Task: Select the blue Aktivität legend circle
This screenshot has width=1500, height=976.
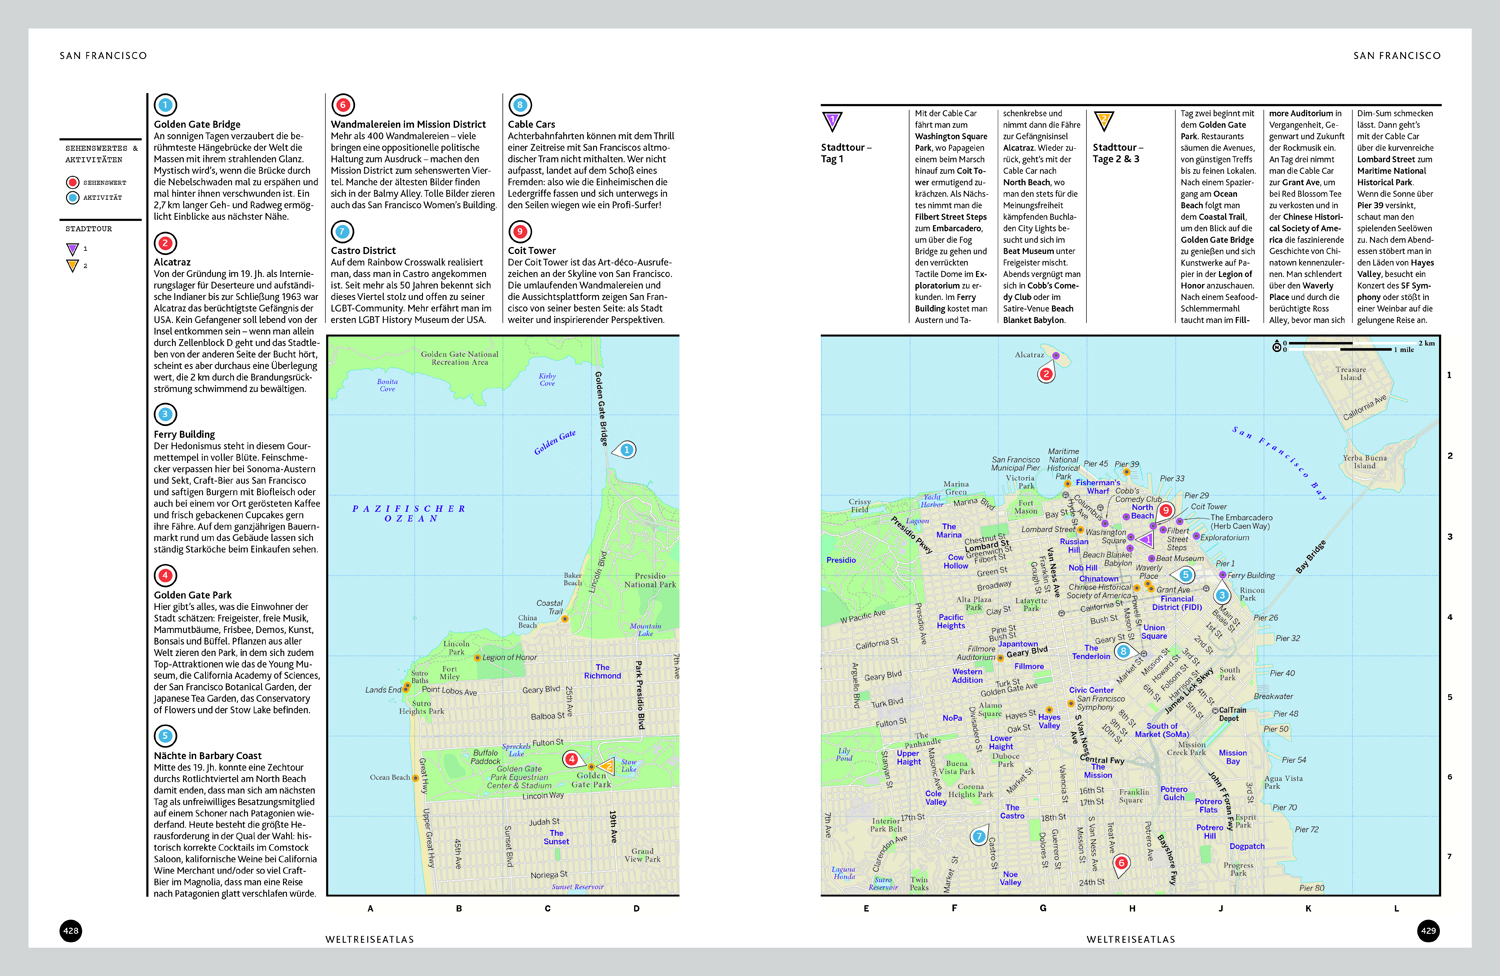Action: 72,198
